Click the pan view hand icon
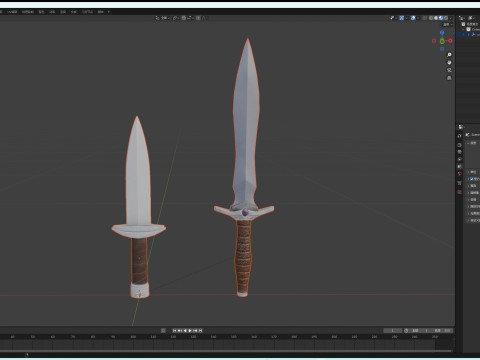 449,62
